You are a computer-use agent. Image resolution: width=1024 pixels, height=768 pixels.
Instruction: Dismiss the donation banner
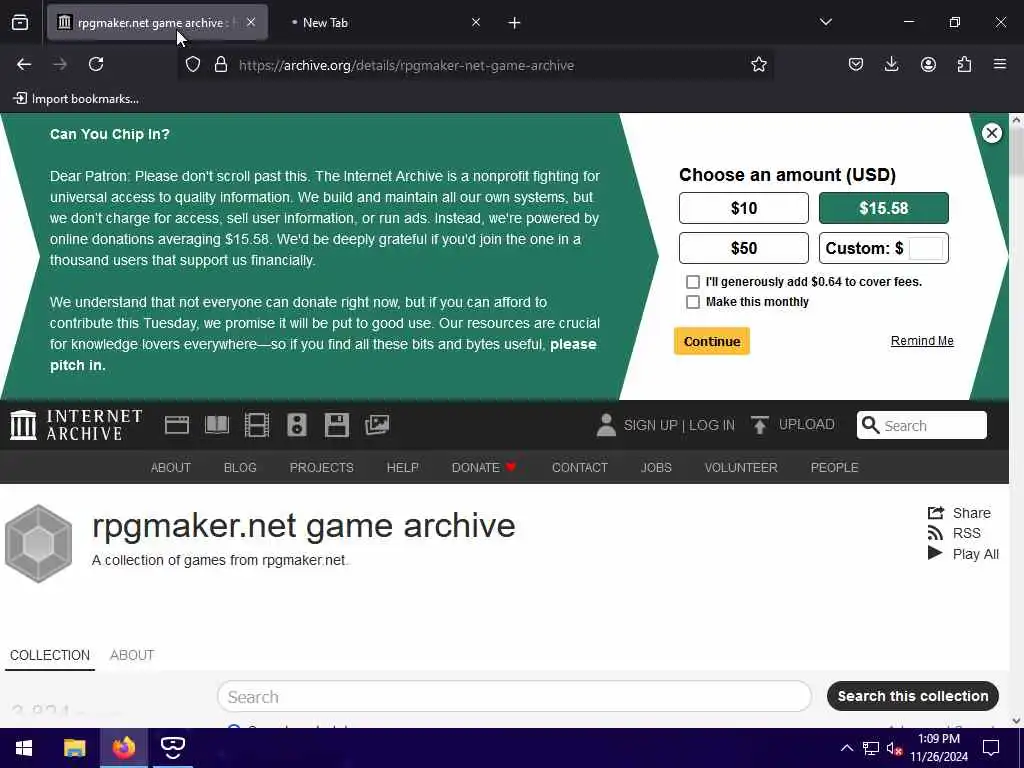tap(991, 133)
